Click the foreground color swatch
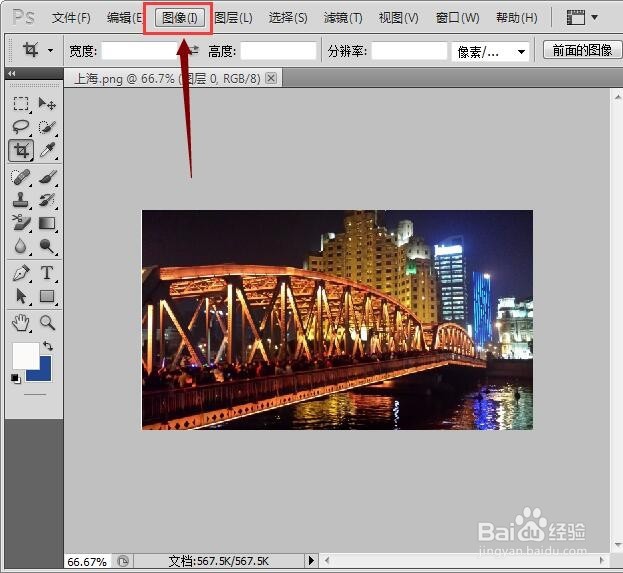Viewport: 623px width, 573px height. pyautogui.click(x=24, y=354)
